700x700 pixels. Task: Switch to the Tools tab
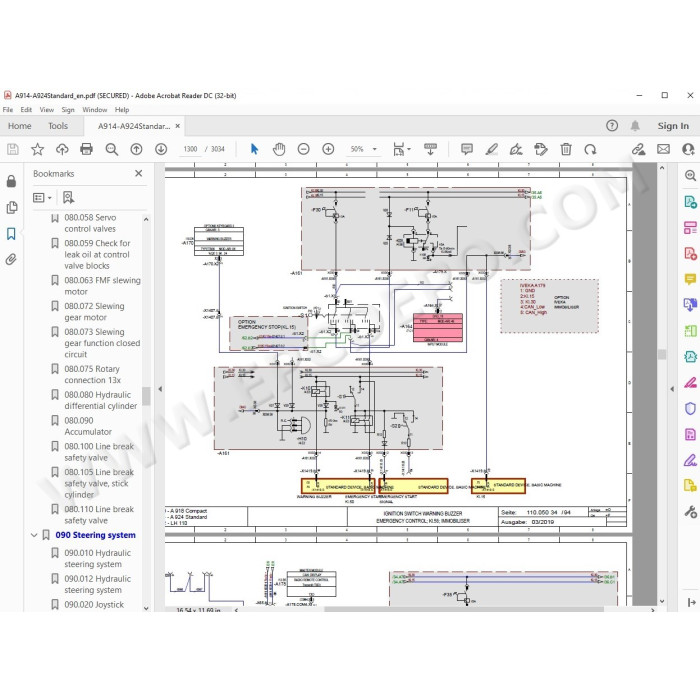tap(58, 126)
